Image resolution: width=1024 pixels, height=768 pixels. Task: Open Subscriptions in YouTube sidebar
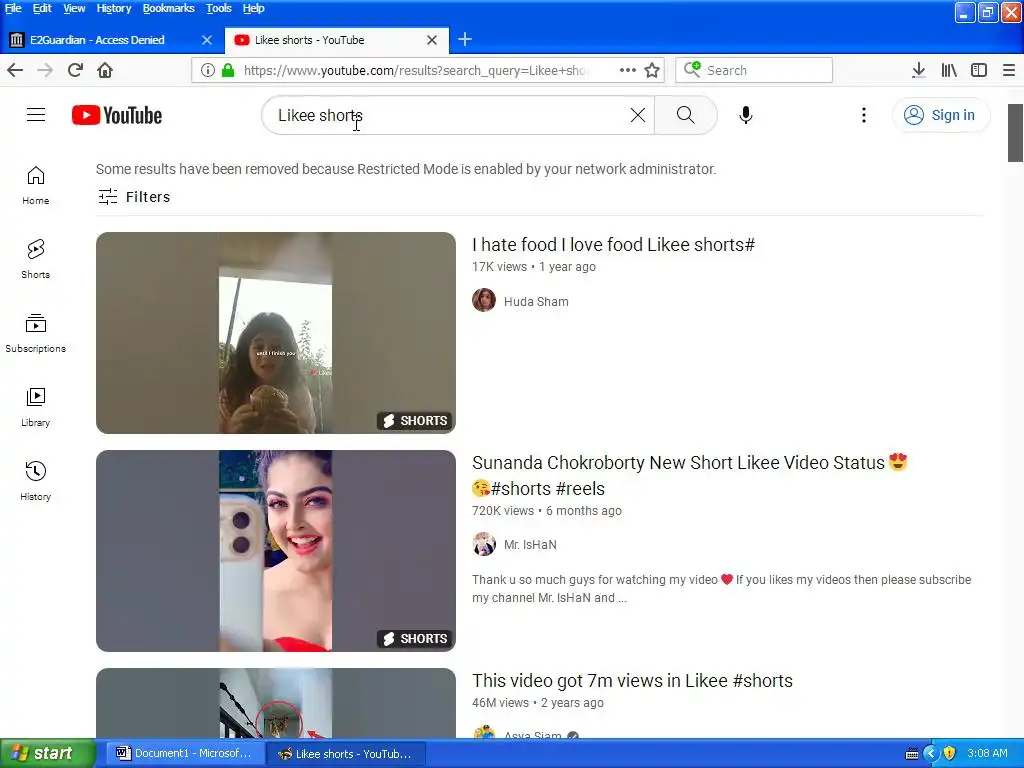click(36, 333)
